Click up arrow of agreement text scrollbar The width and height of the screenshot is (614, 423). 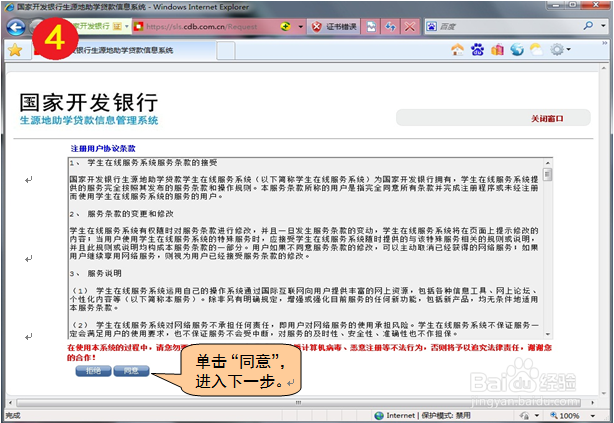pos(548,163)
